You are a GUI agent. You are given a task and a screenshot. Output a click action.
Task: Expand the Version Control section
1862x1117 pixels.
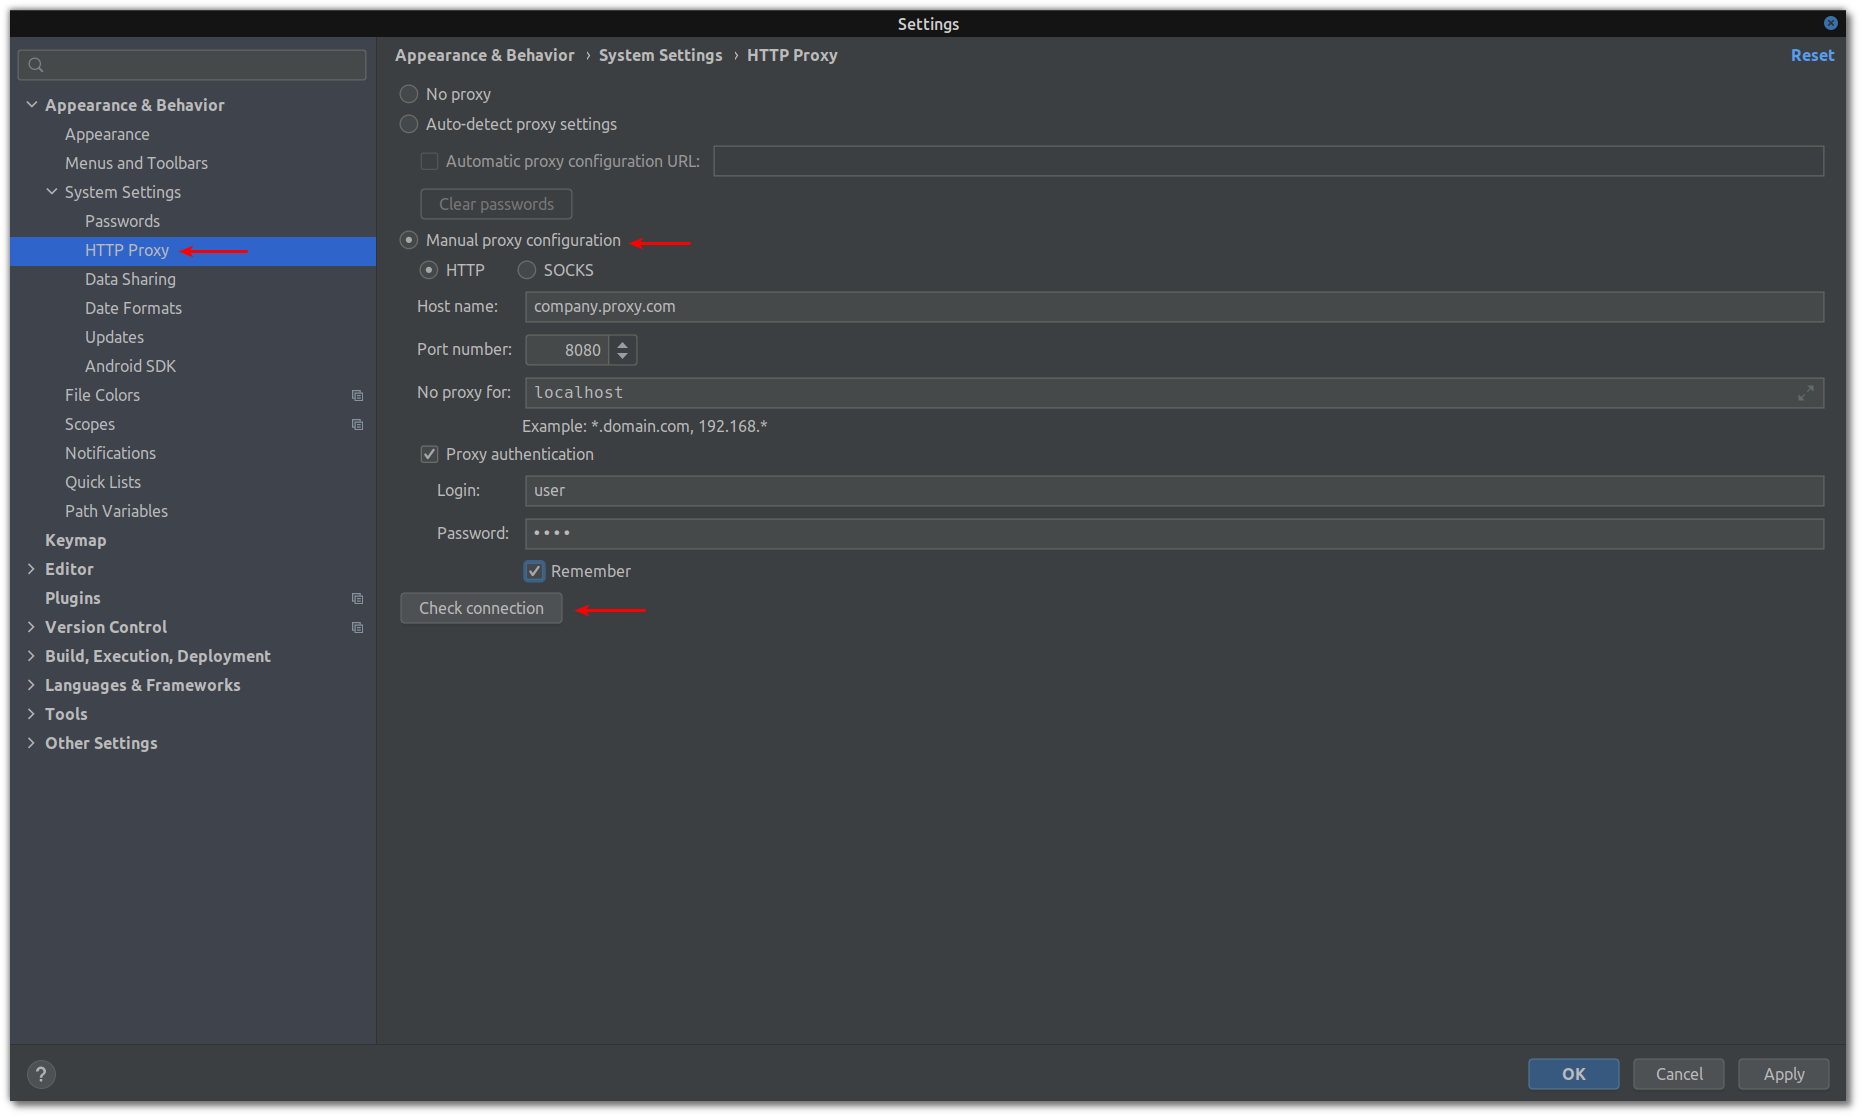tap(32, 627)
